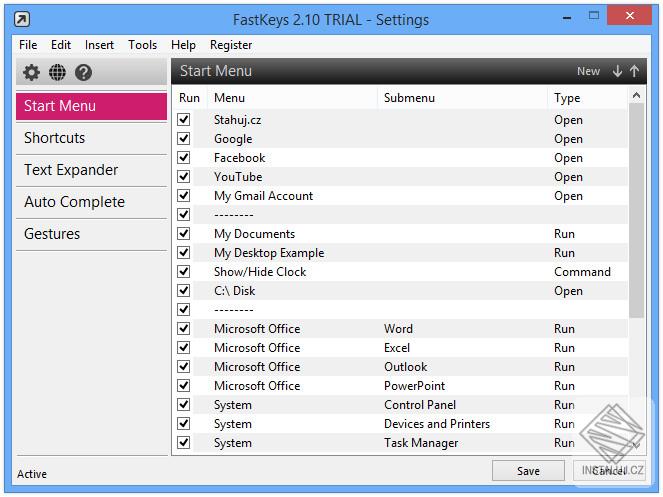Click the FastKeys app icon in title bar
663x497 pixels.
pyautogui.click(x=22, y=19)
